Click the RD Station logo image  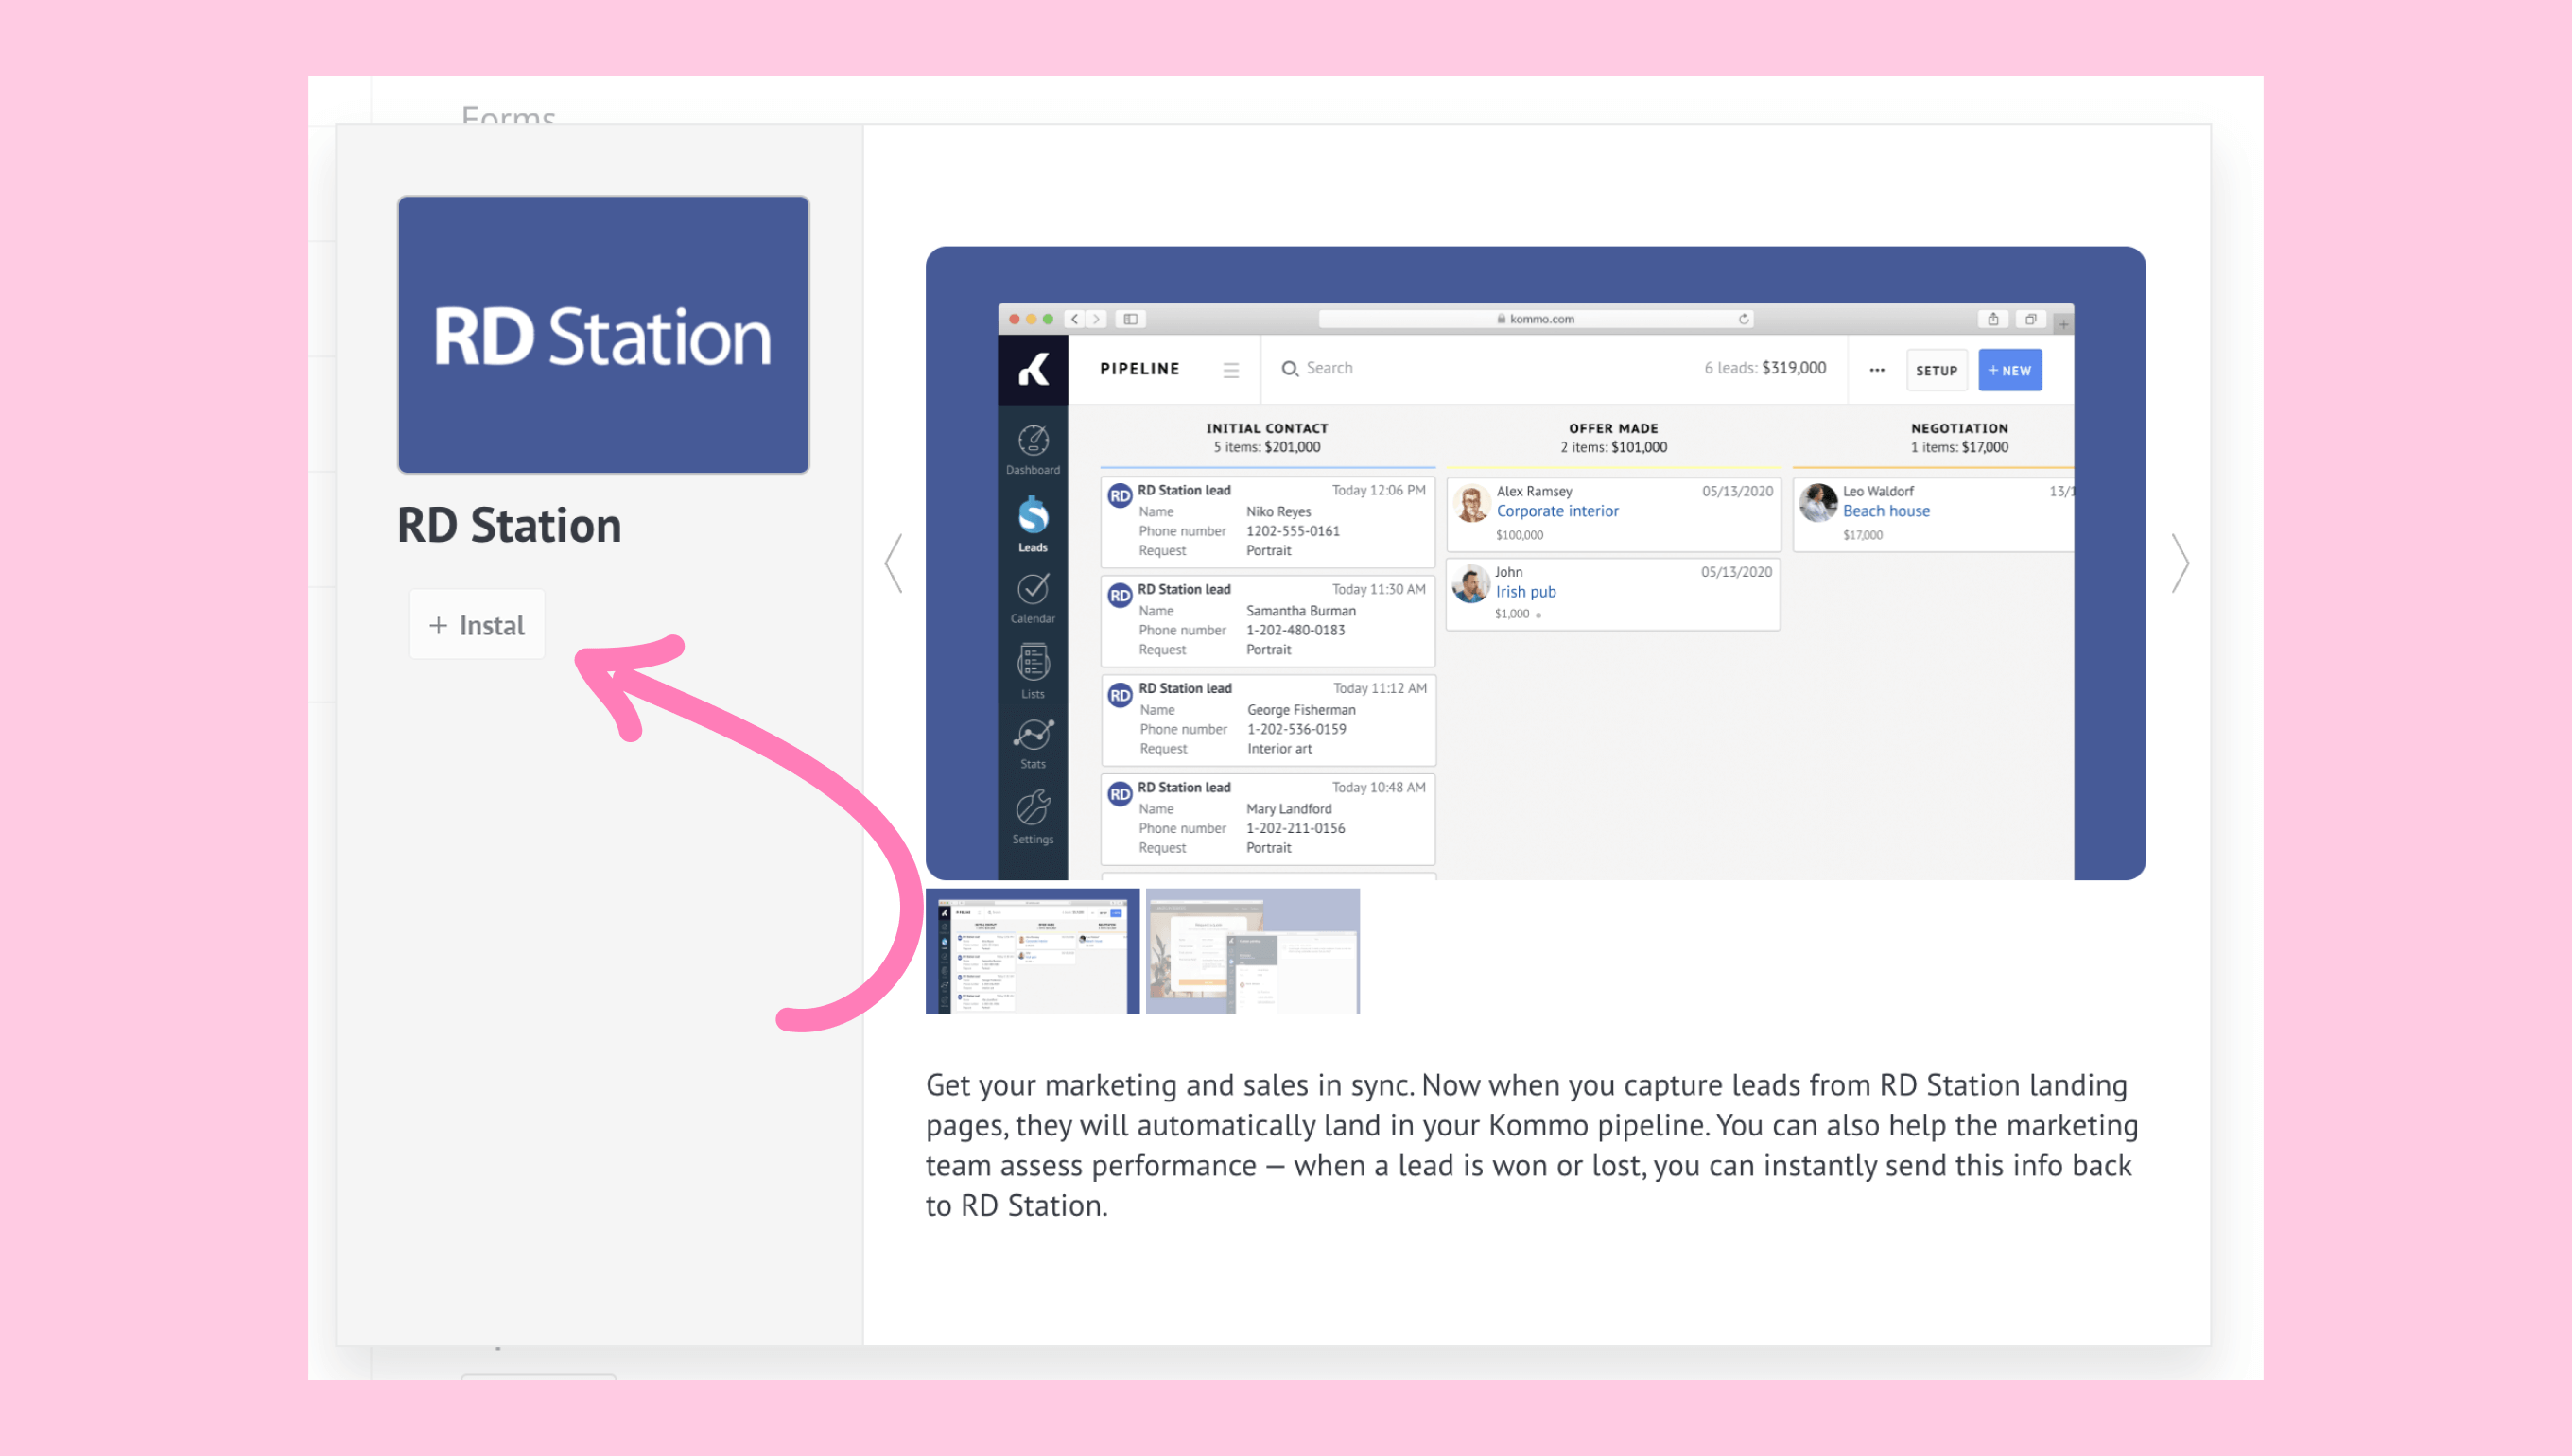[x=603, y=334]
